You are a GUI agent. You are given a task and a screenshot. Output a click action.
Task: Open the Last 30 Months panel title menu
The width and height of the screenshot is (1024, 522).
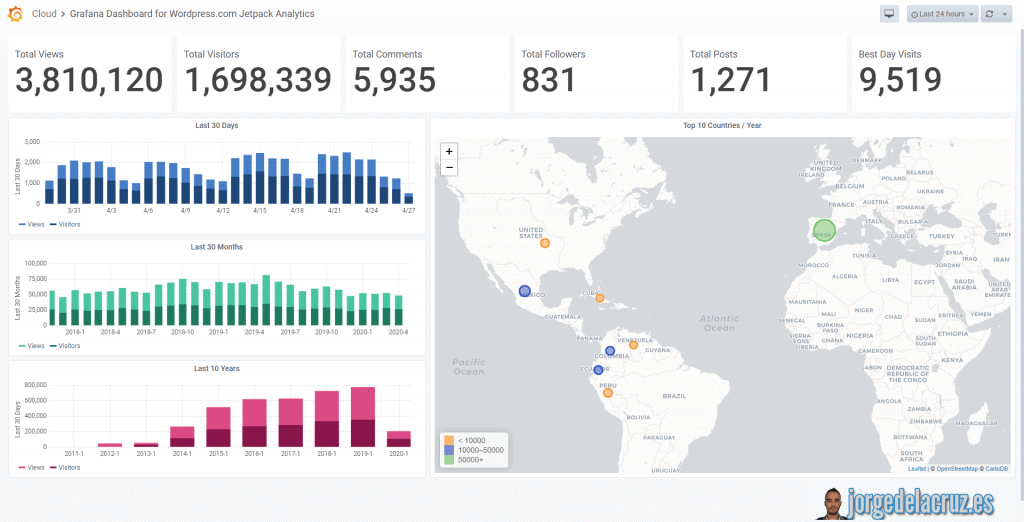(x=216, y=247)
